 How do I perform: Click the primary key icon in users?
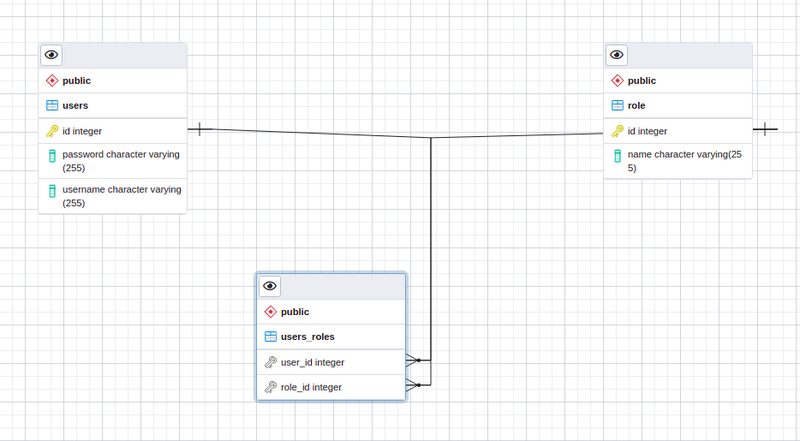[x=52, y=130]
